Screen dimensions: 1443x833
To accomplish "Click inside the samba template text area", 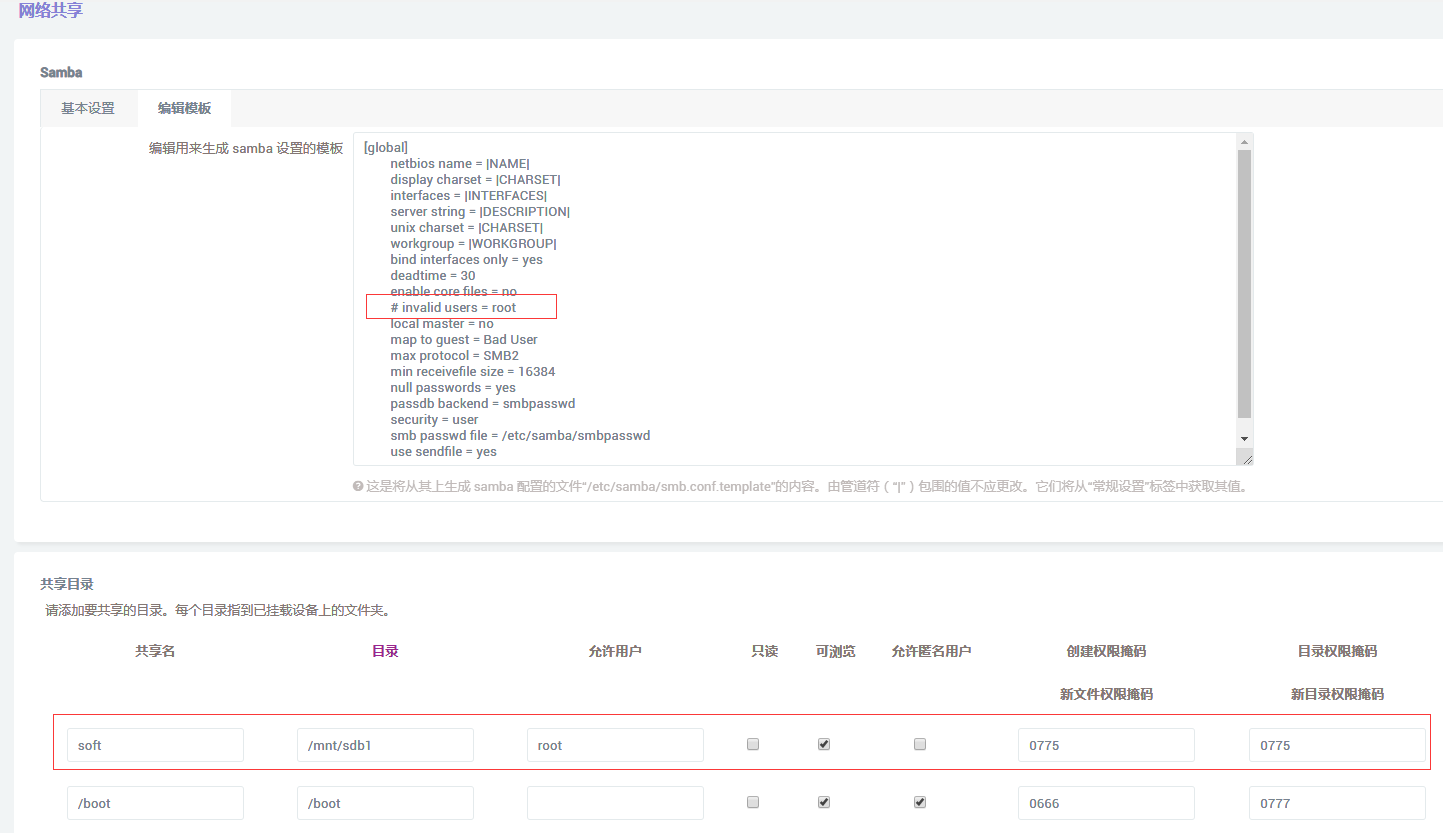I will click(x=800, y=299).
